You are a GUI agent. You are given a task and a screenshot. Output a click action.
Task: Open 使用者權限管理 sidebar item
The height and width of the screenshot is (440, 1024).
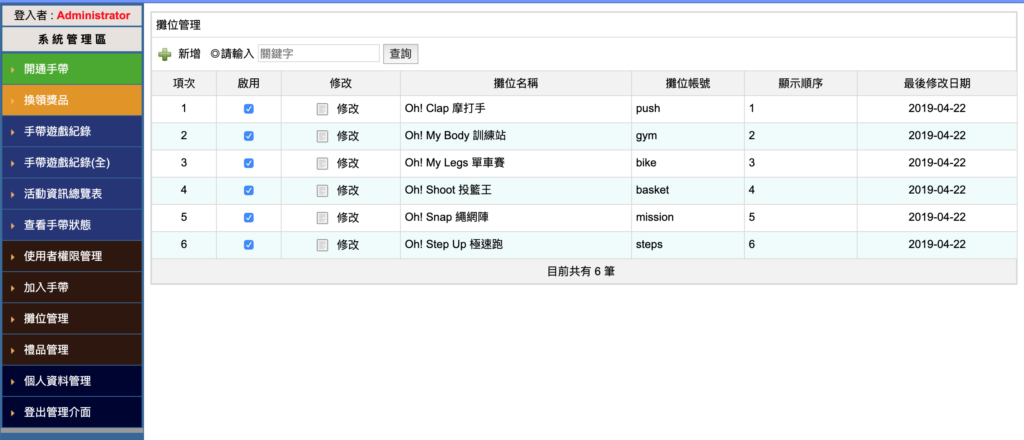[x=72, y=257]
